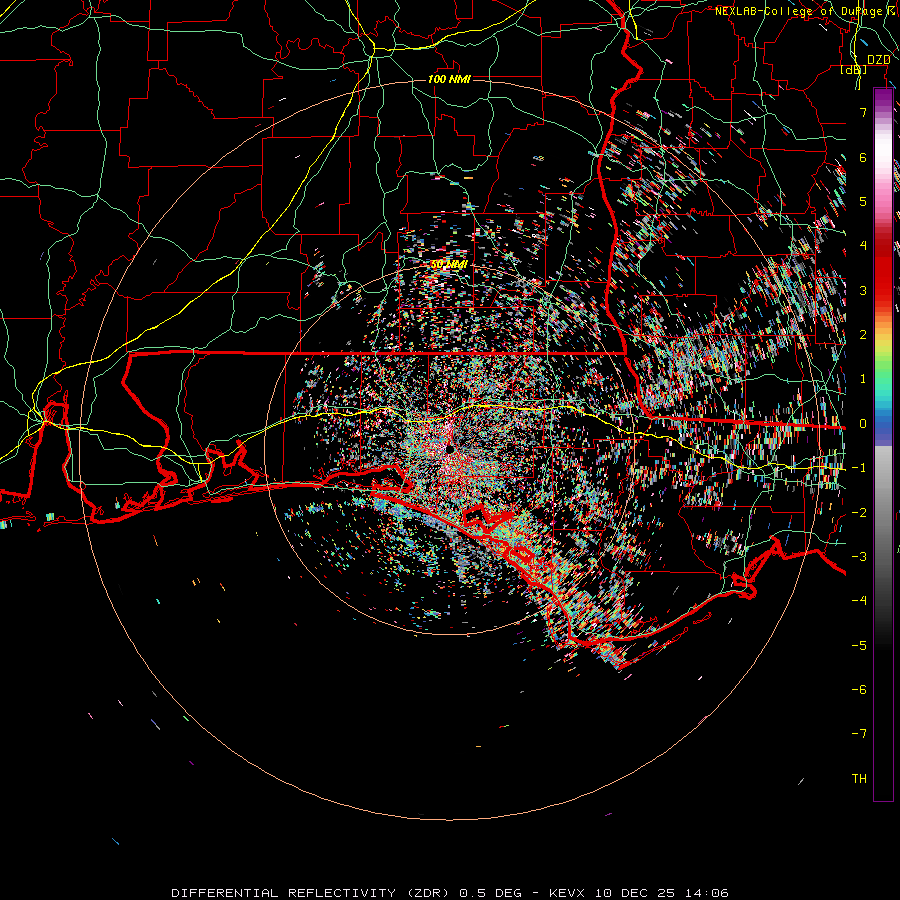The height and width of the screenshot is (900, 900).
Task: Click the "100 NMI" range ring label
Action: pos(449,79)
